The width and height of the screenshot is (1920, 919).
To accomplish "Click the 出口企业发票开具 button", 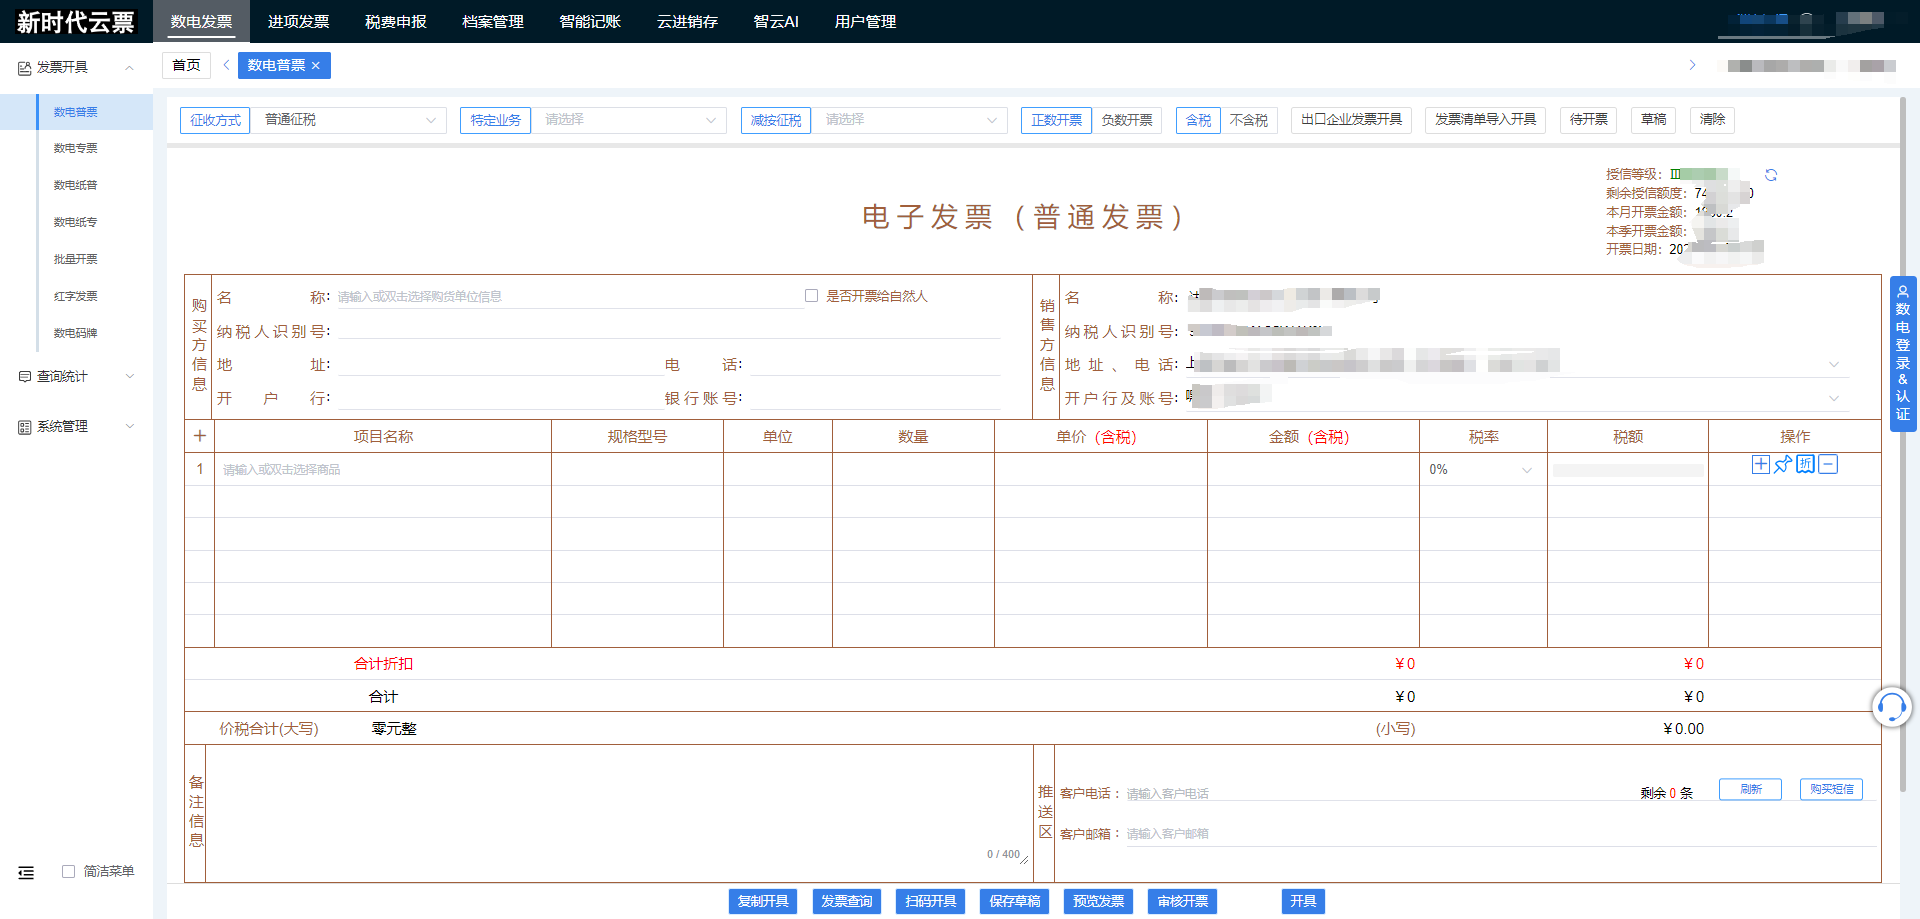I will point(1351,120).
